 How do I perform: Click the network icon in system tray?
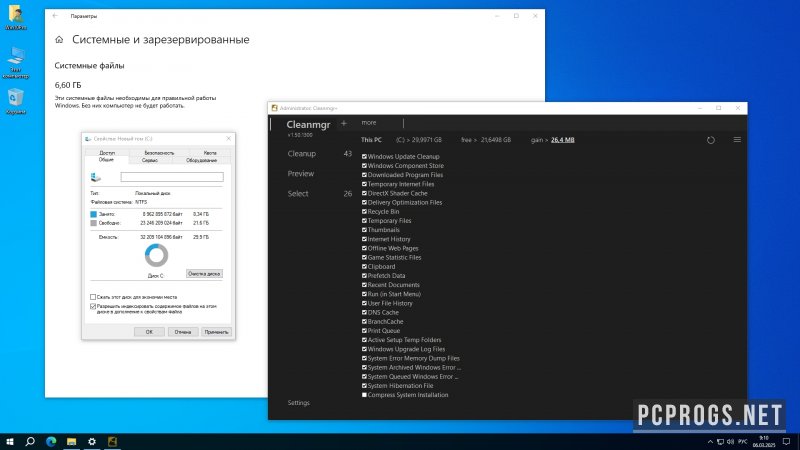tap(720, 442)
